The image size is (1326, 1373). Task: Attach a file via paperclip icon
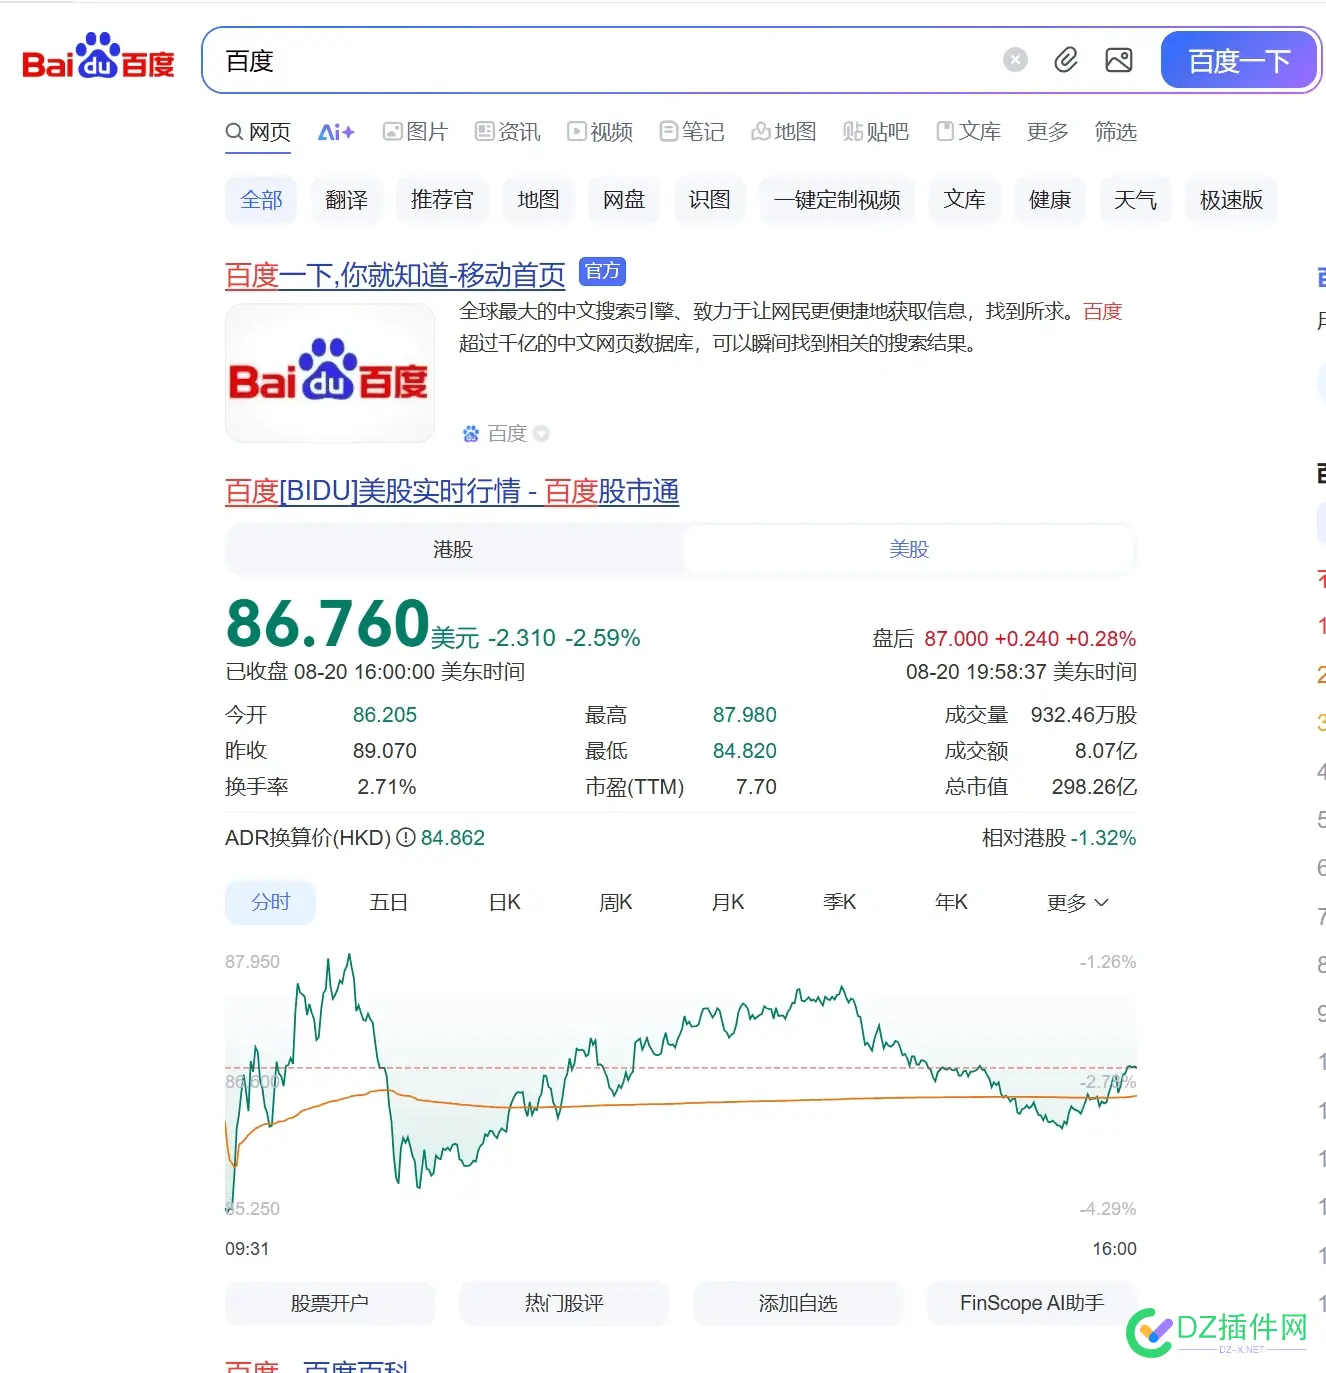point(1066,60)
